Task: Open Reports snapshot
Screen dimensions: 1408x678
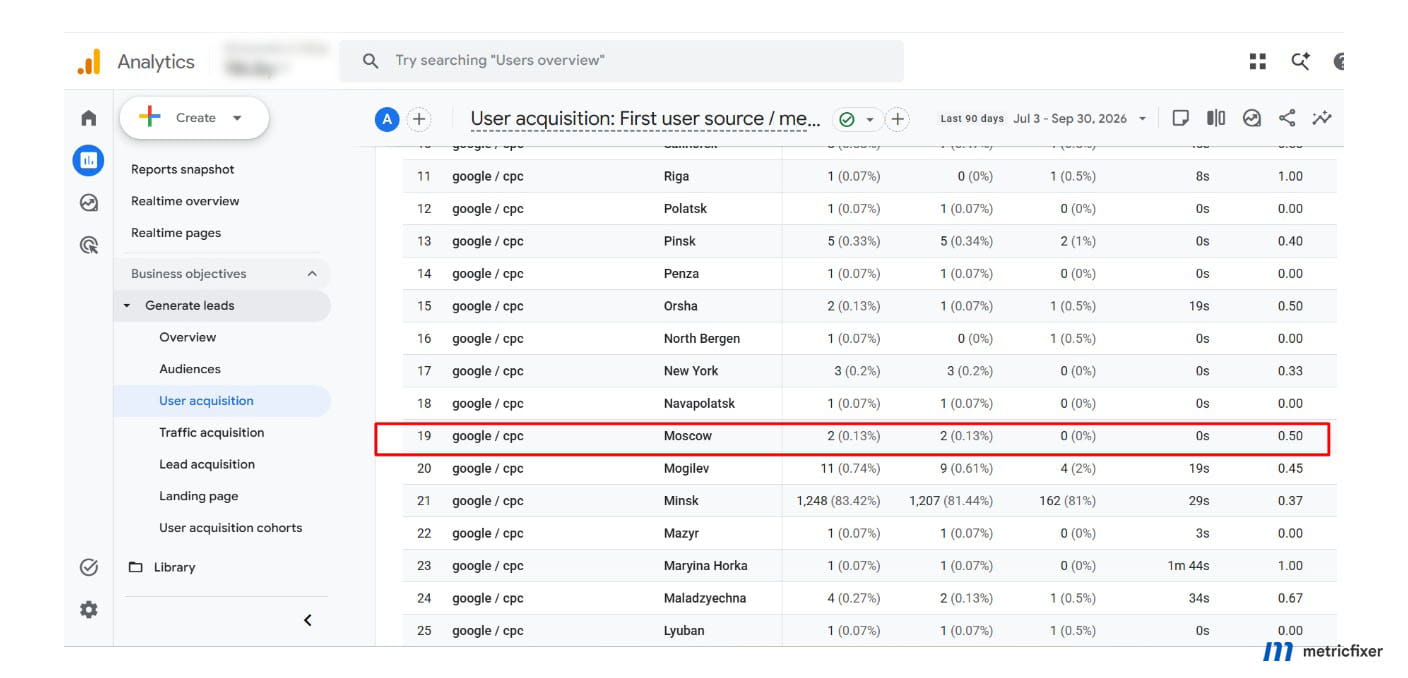Action: 183,169
